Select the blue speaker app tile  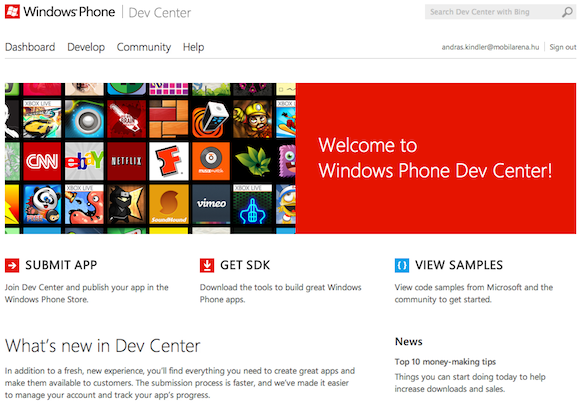coord(84,119)
